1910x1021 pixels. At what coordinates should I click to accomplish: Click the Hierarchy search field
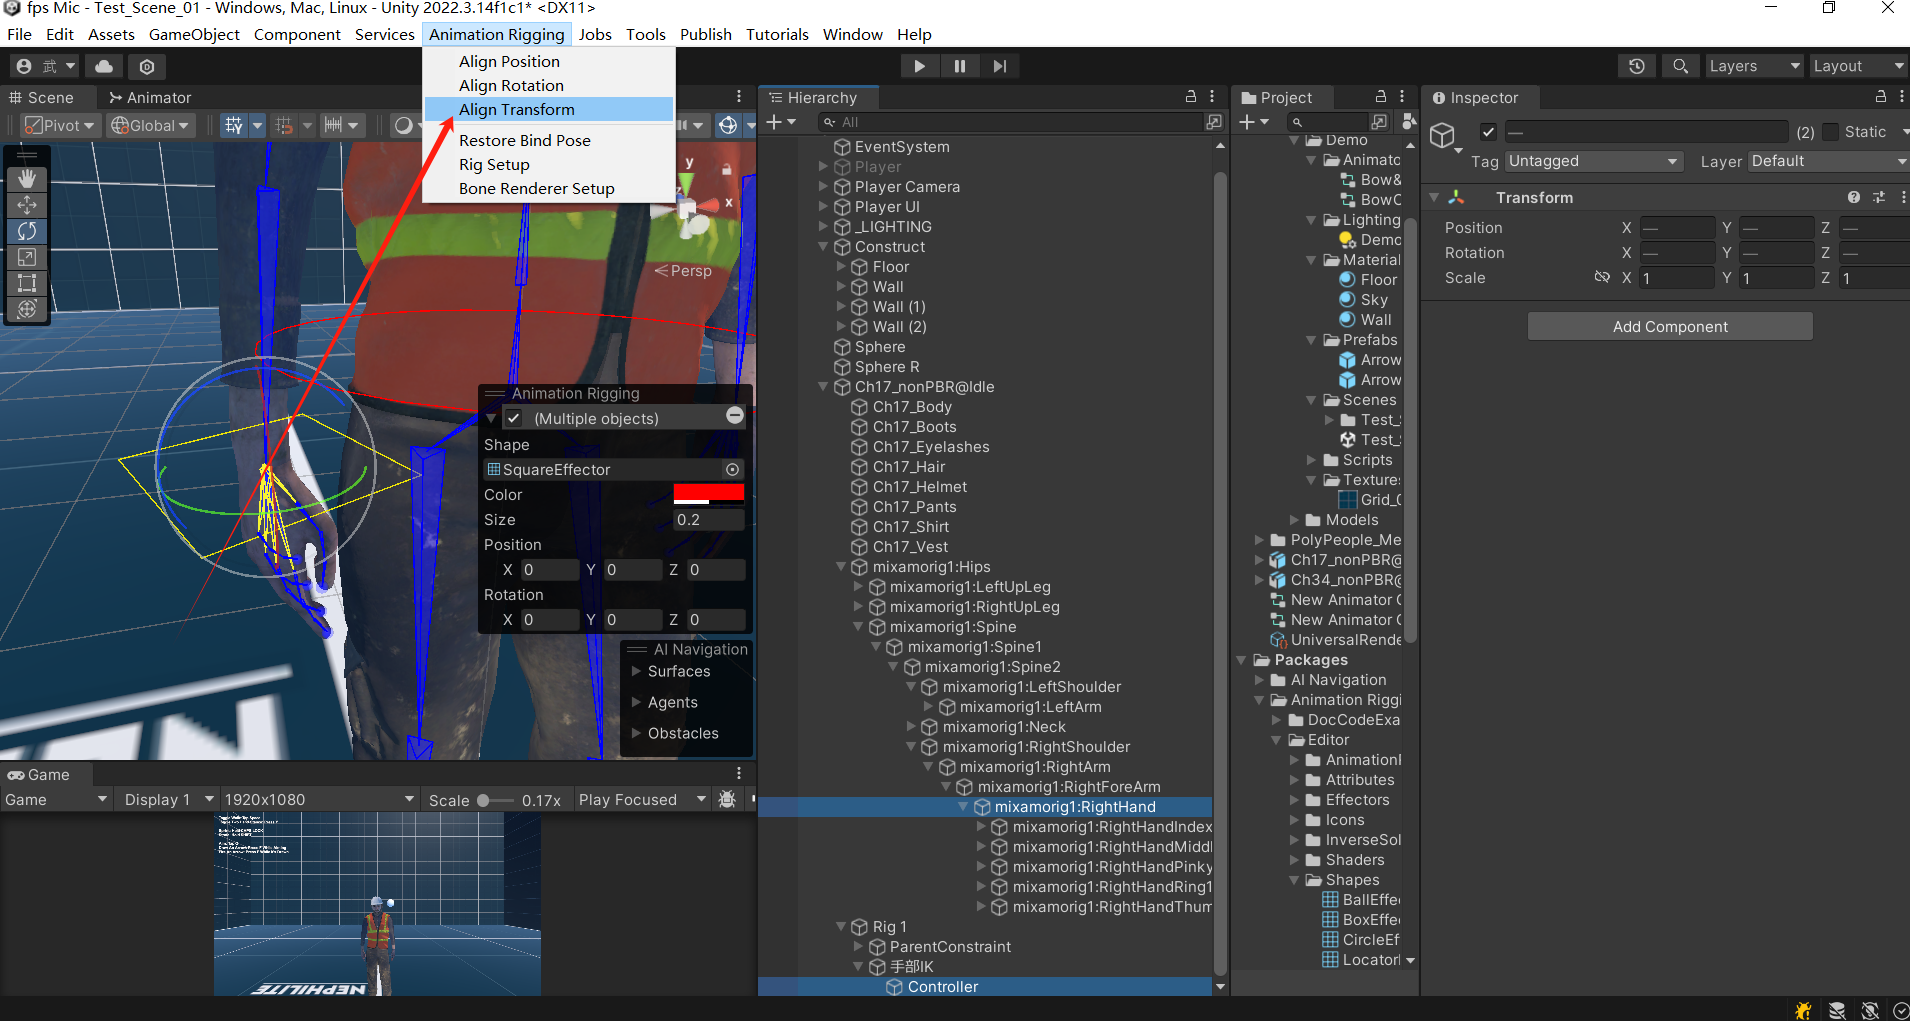tap(1011, 122)
